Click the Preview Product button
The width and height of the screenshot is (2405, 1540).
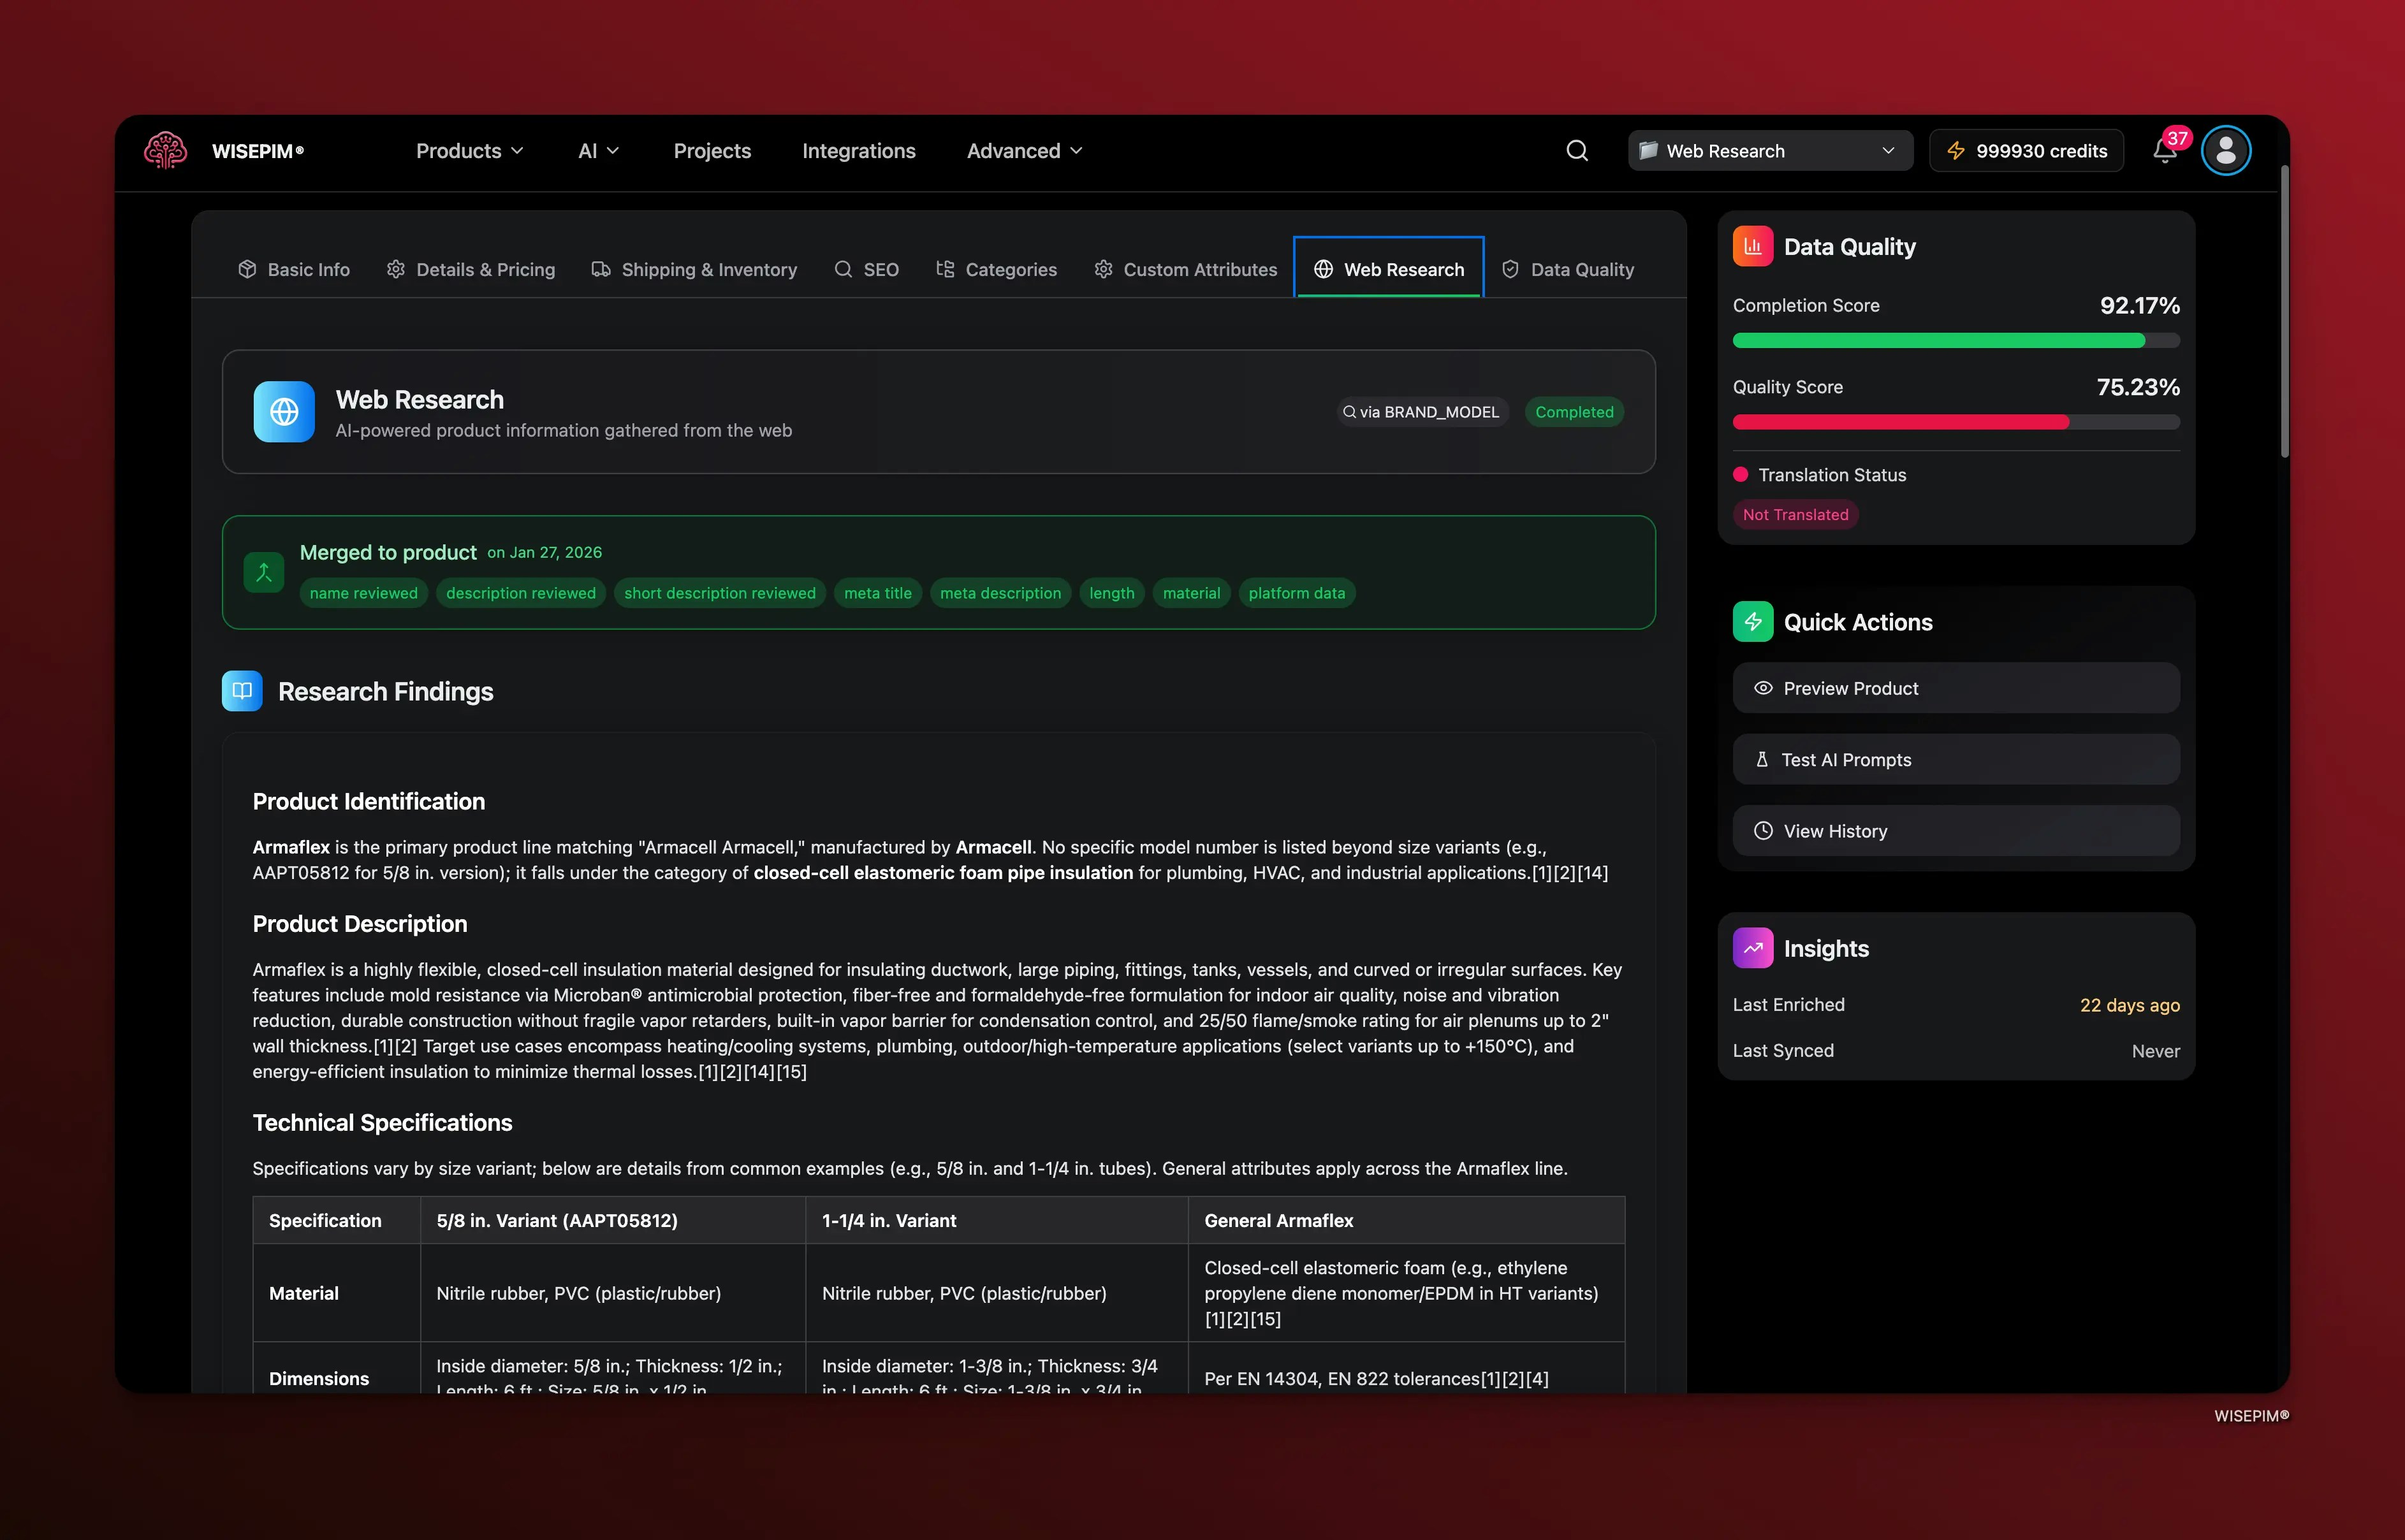pos(1955,688)
